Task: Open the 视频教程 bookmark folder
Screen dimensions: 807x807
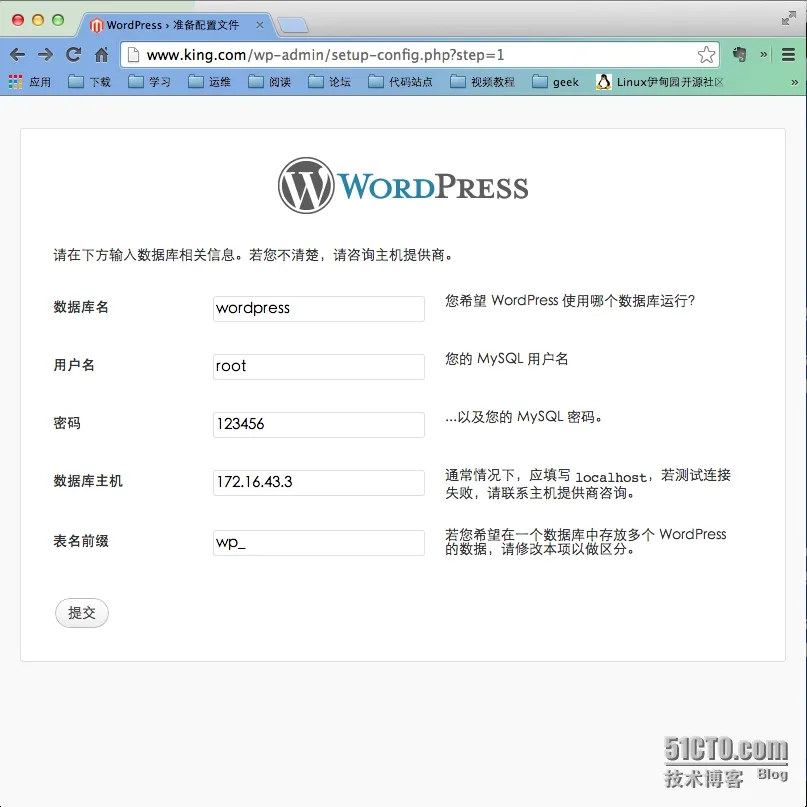Action: [x=482, y=82]
